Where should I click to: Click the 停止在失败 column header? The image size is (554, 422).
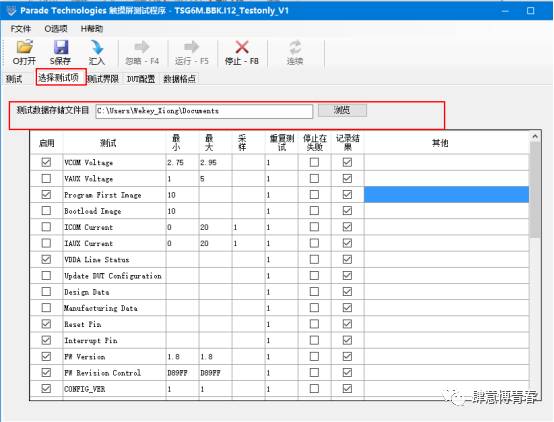pos(314,143)
